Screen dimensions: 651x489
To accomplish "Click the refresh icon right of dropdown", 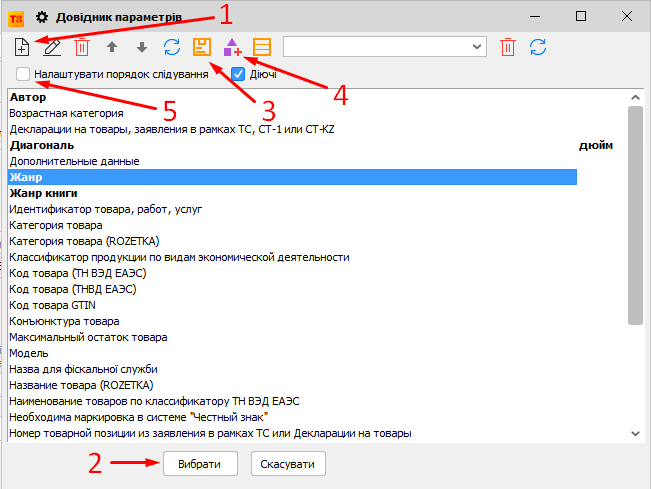I will 538,47.
